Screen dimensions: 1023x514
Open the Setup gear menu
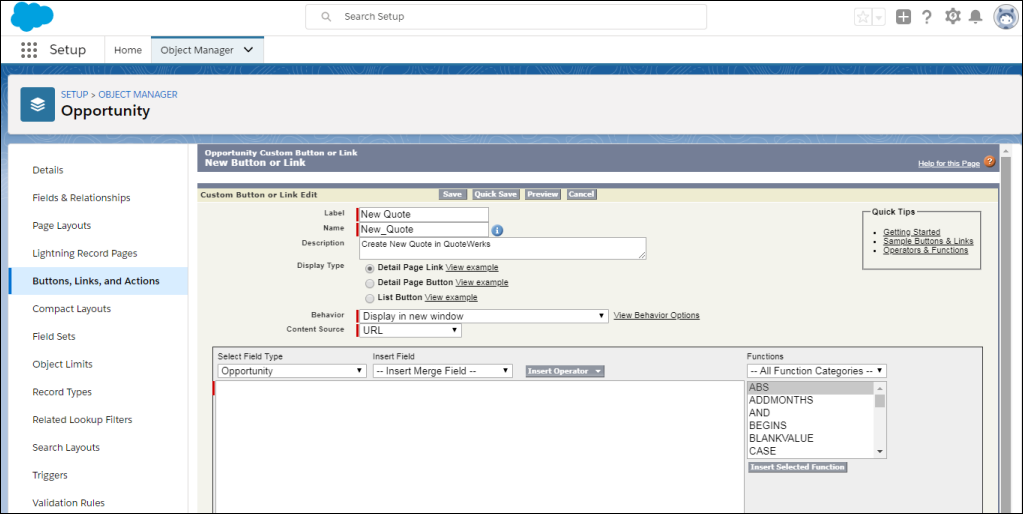tap(952, 17)
